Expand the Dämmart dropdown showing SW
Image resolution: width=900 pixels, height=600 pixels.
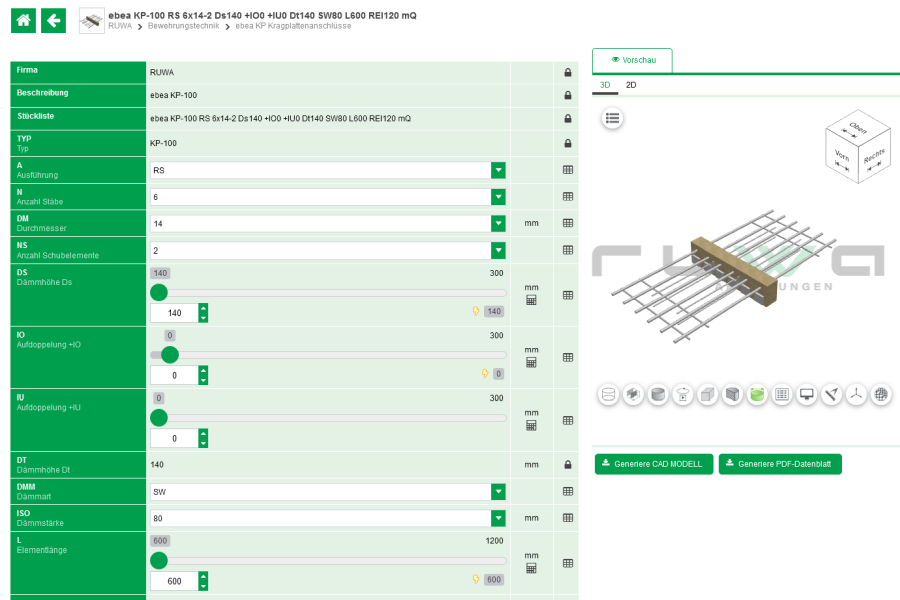[498, 492]
